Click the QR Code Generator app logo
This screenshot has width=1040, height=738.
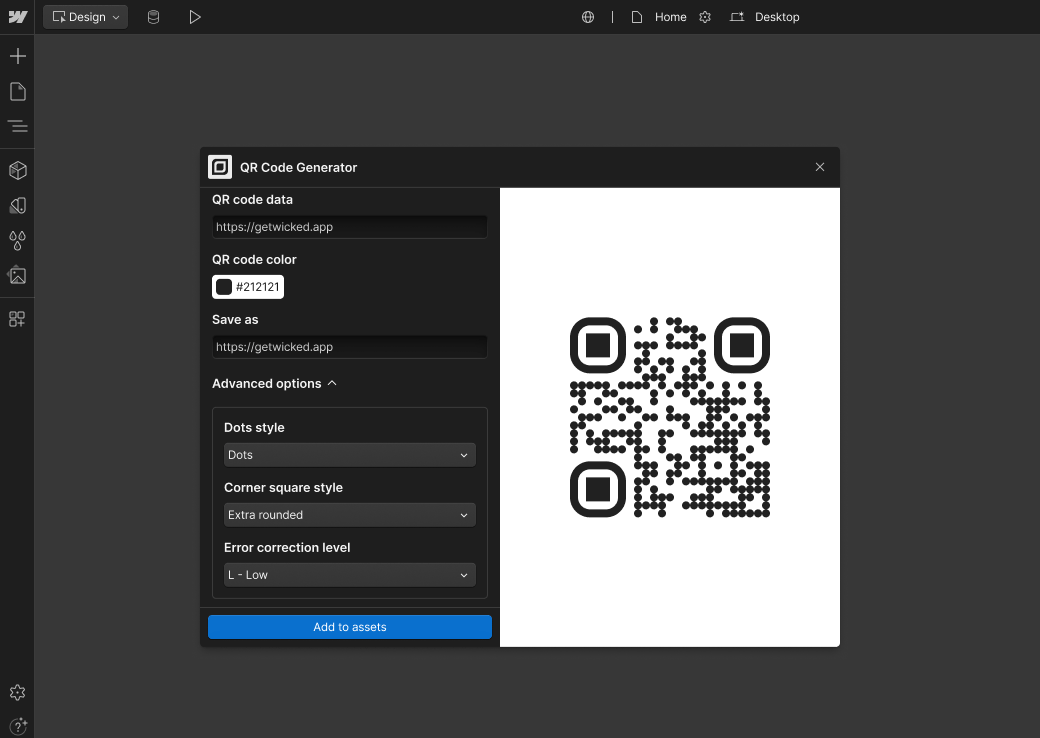pyautogui.click(x=220, y=167)
